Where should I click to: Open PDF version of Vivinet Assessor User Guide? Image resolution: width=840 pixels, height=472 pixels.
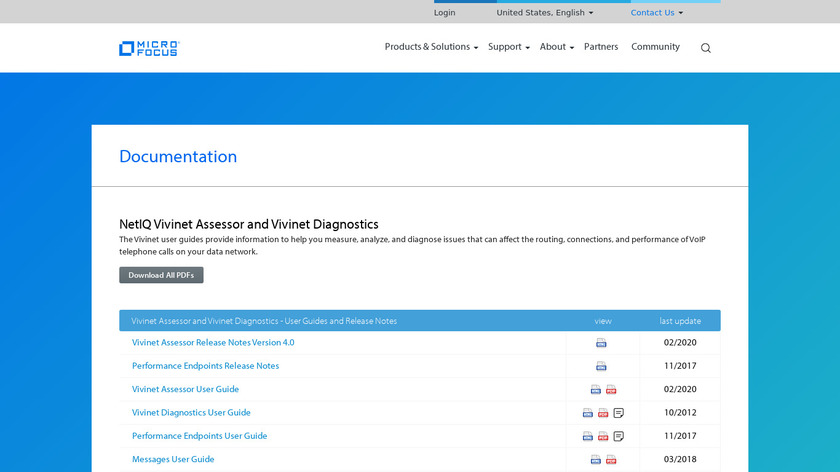611,389
